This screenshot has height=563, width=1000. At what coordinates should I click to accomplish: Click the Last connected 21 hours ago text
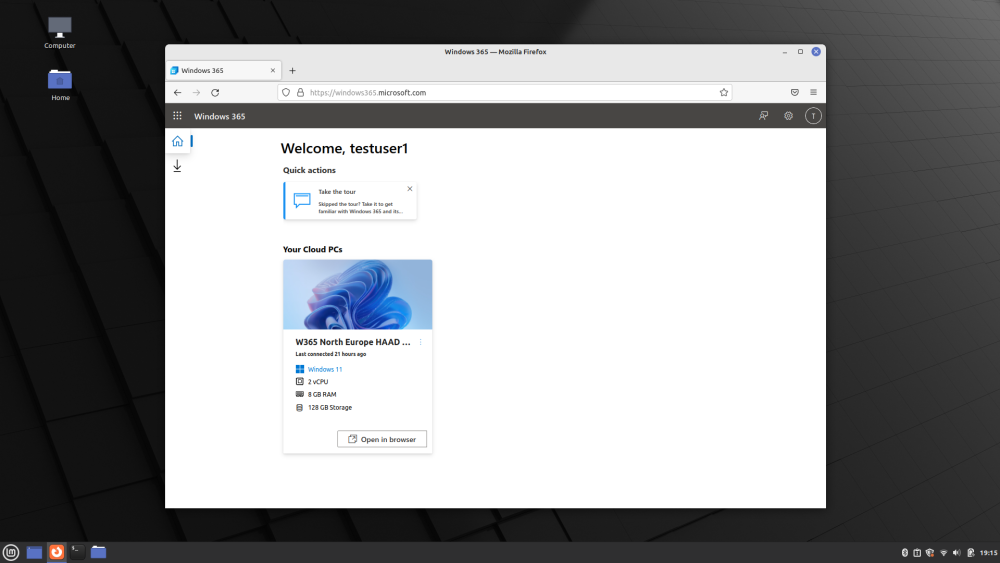click(330, 355)
